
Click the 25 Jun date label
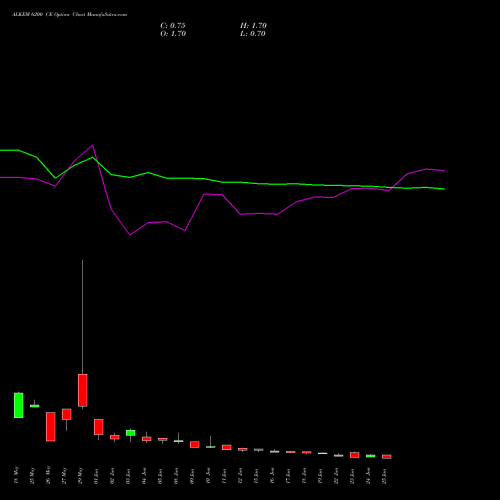click(384, 476)
